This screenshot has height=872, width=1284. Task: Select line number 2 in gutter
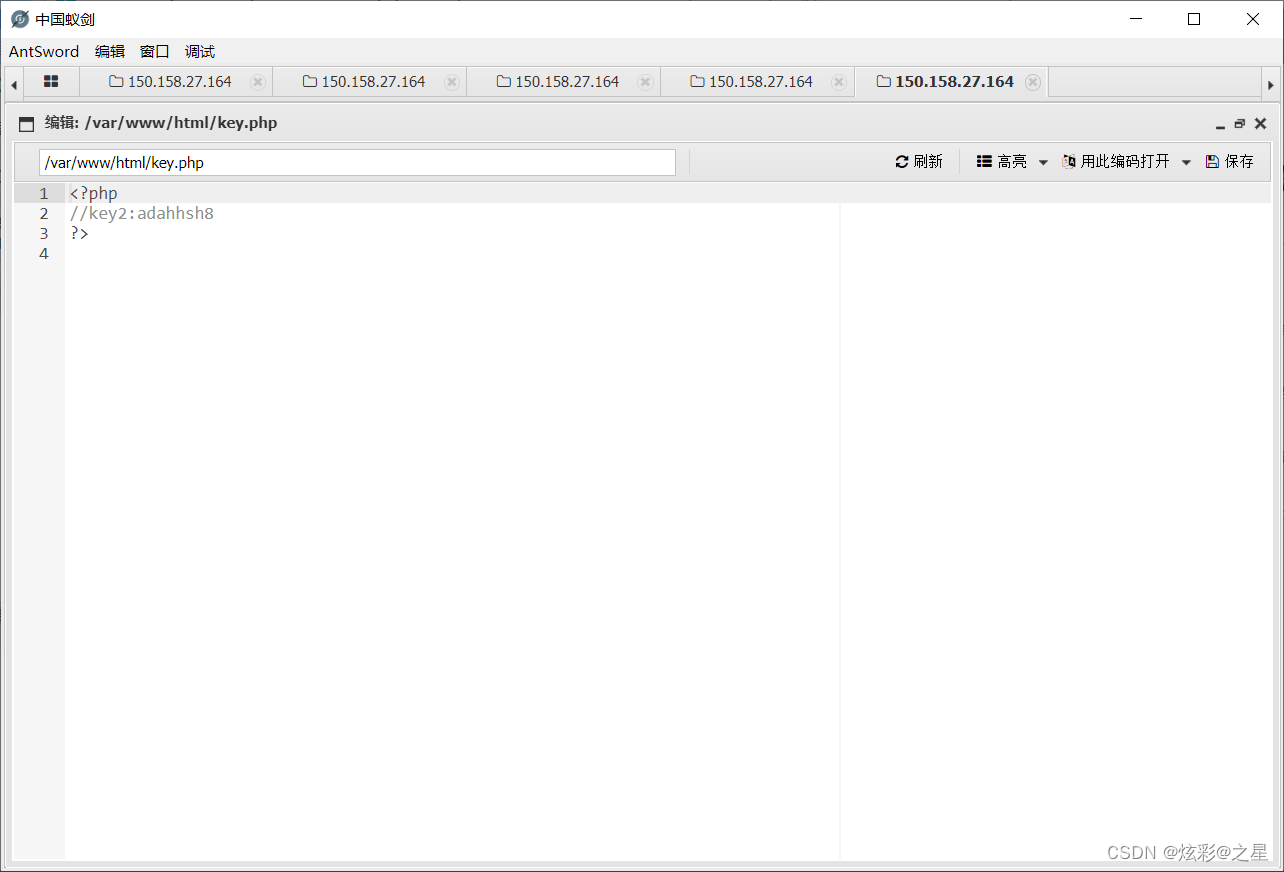(x=44, y=213)
